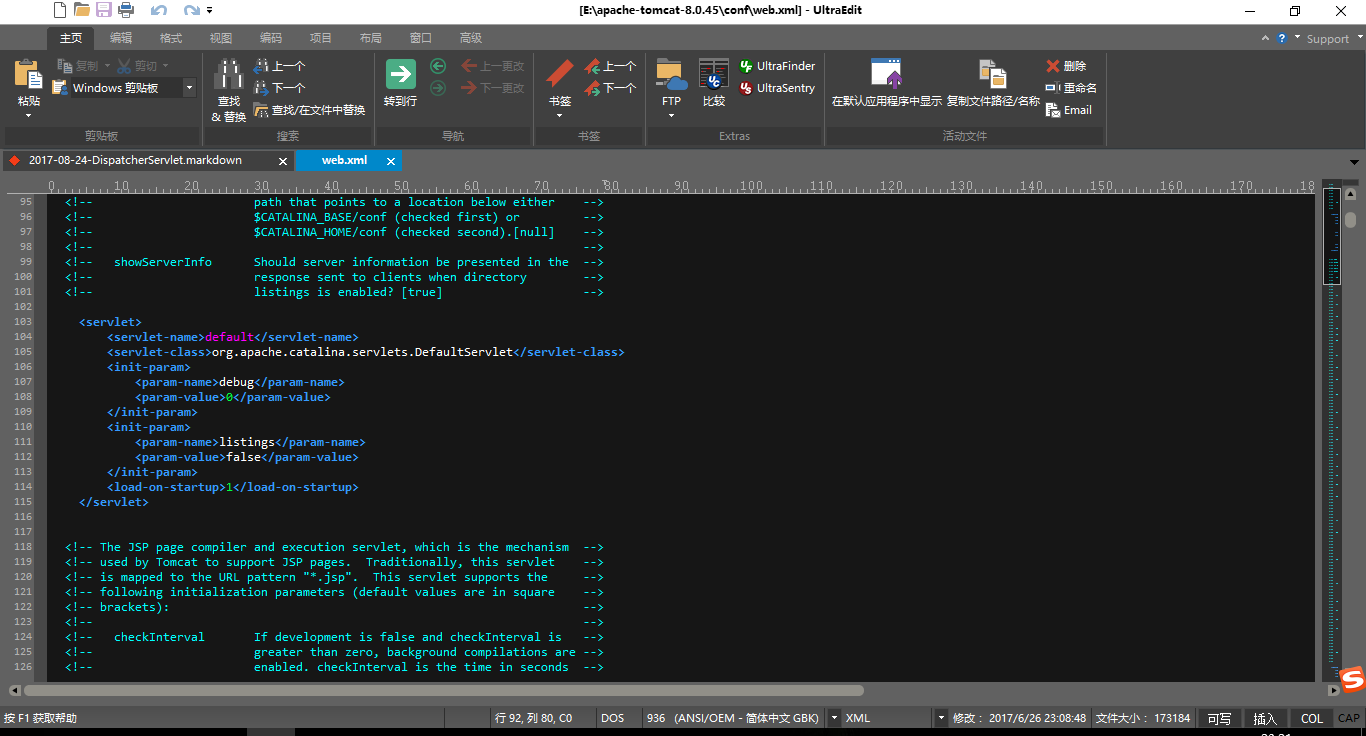Viewport: 1366px width, 736px height.
Task: Toggle COL column mode in status bar
Action: (x=1311, y=718)
